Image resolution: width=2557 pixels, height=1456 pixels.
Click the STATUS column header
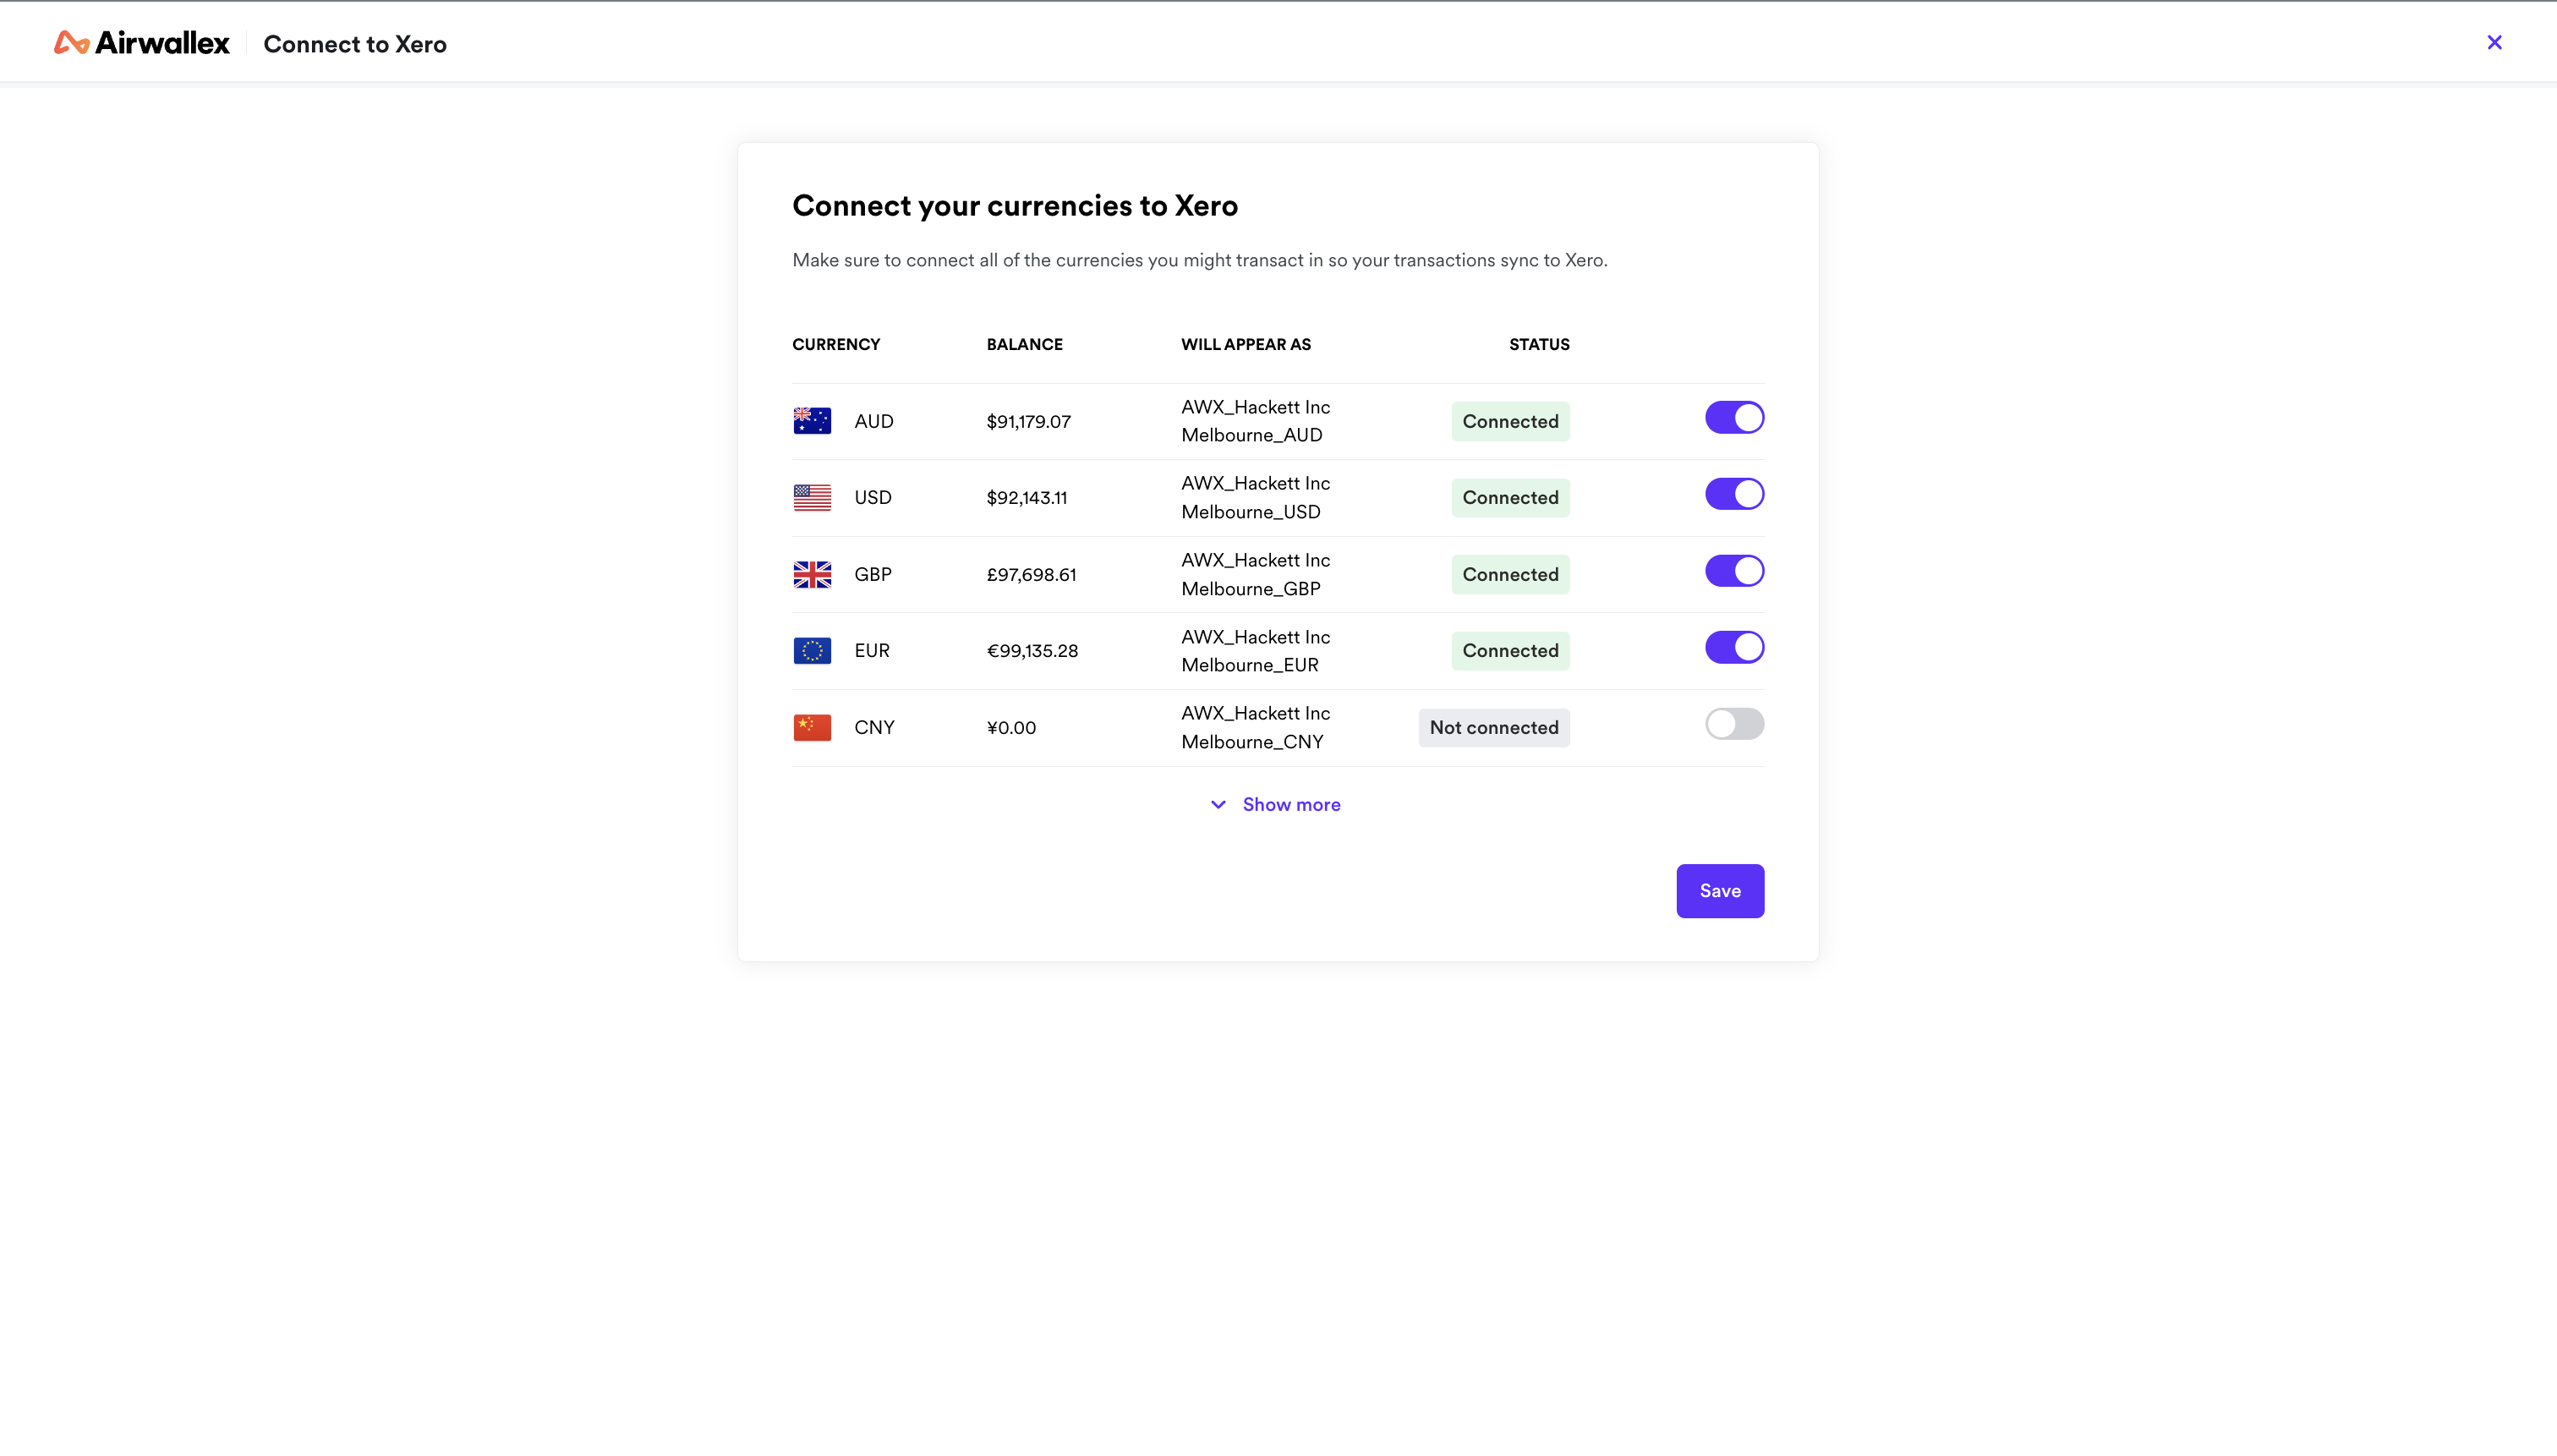pyautogui.click(x=1539, y=344)
